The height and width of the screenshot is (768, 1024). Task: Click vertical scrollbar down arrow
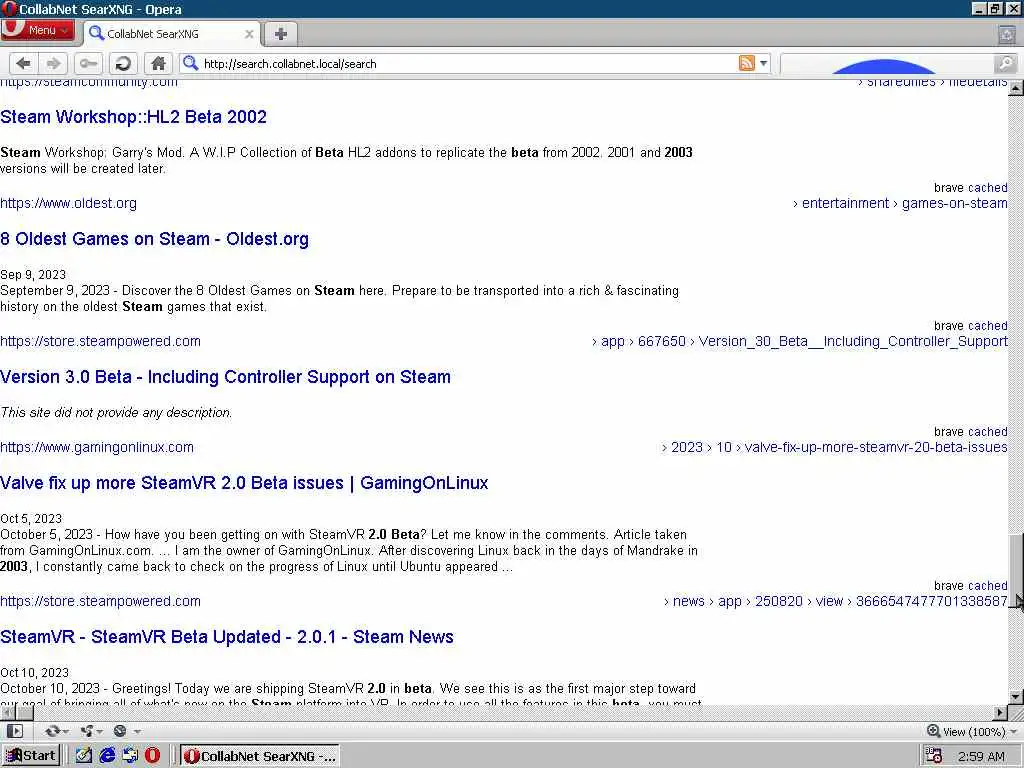click(x=1016, y=696)
